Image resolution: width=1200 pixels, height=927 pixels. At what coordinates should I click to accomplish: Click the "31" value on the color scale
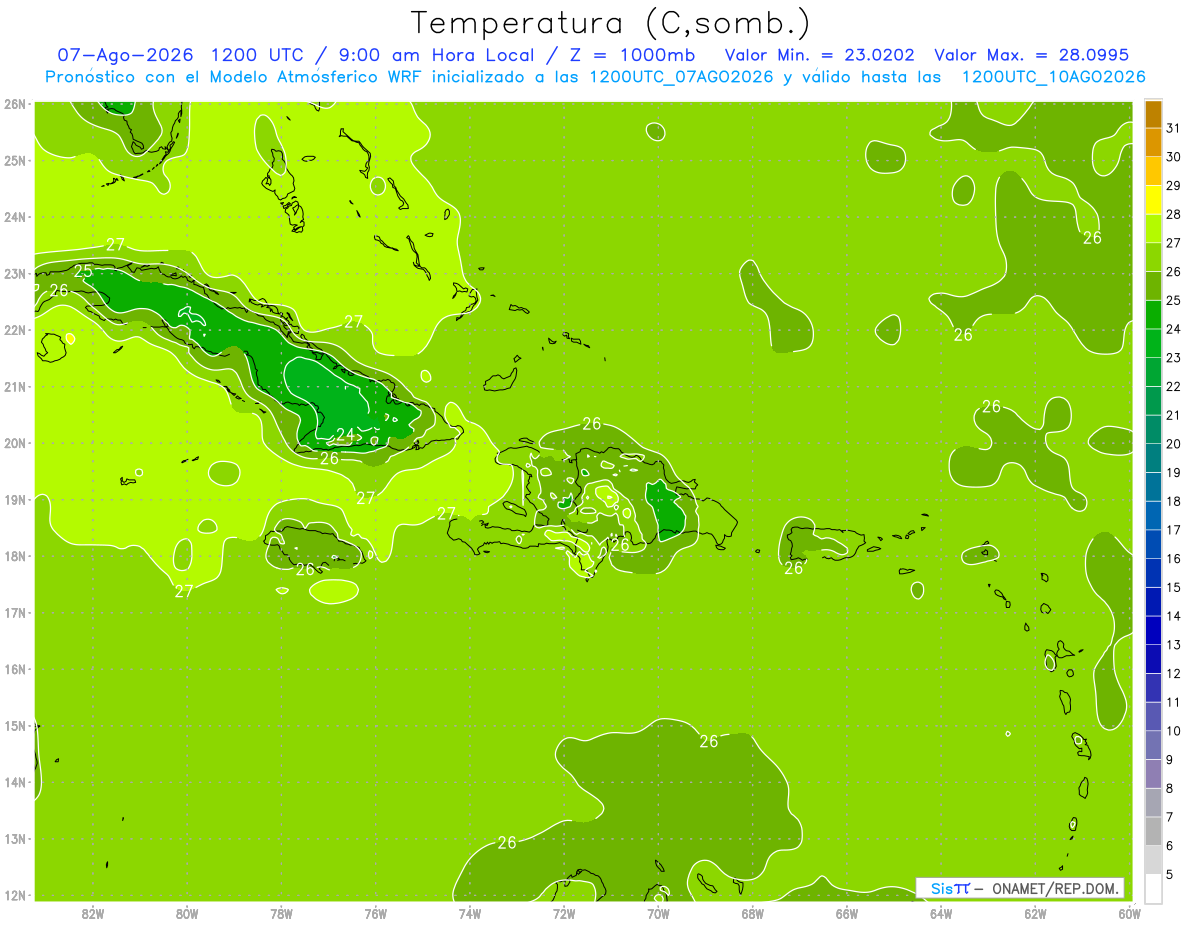[1173, 128]
